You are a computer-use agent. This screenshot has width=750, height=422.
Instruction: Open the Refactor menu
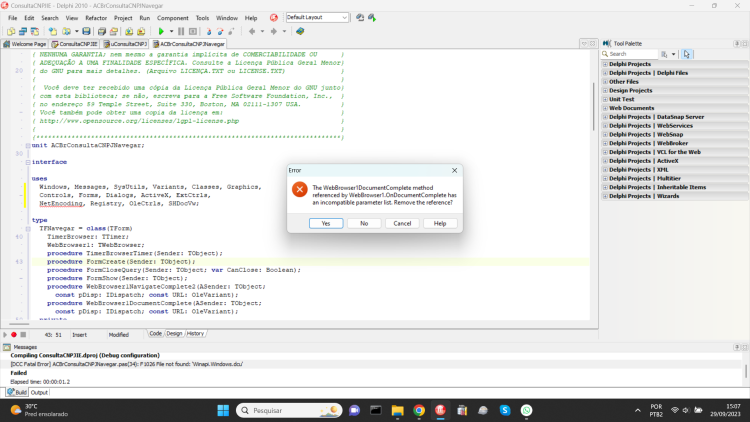pyautogui.click(x=96, y=18)
